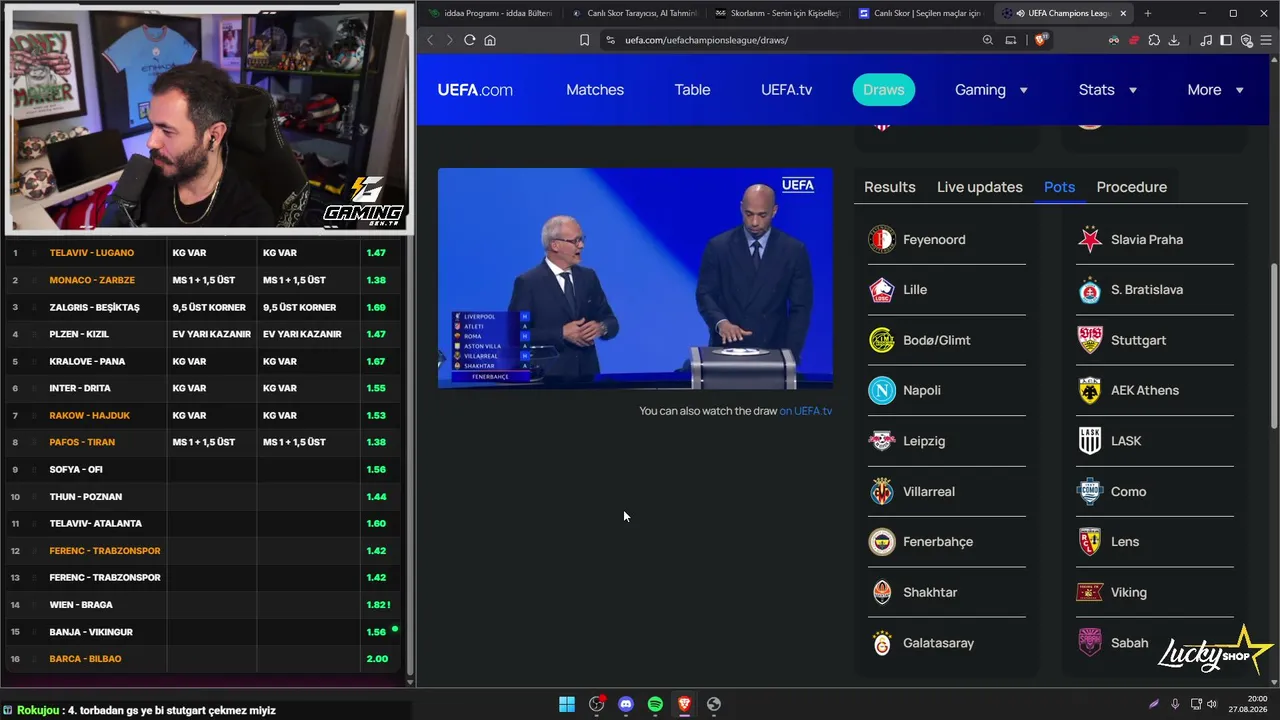The height and width of the screenshot is (720, 1280).
Task: Close the UEFA Champions League browser tab
Action: pos(1123,13)
